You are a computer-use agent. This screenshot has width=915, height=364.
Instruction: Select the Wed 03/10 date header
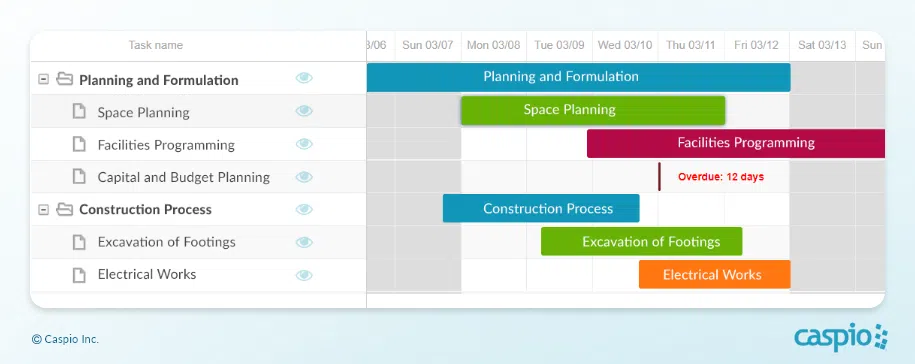pos(625,46)
